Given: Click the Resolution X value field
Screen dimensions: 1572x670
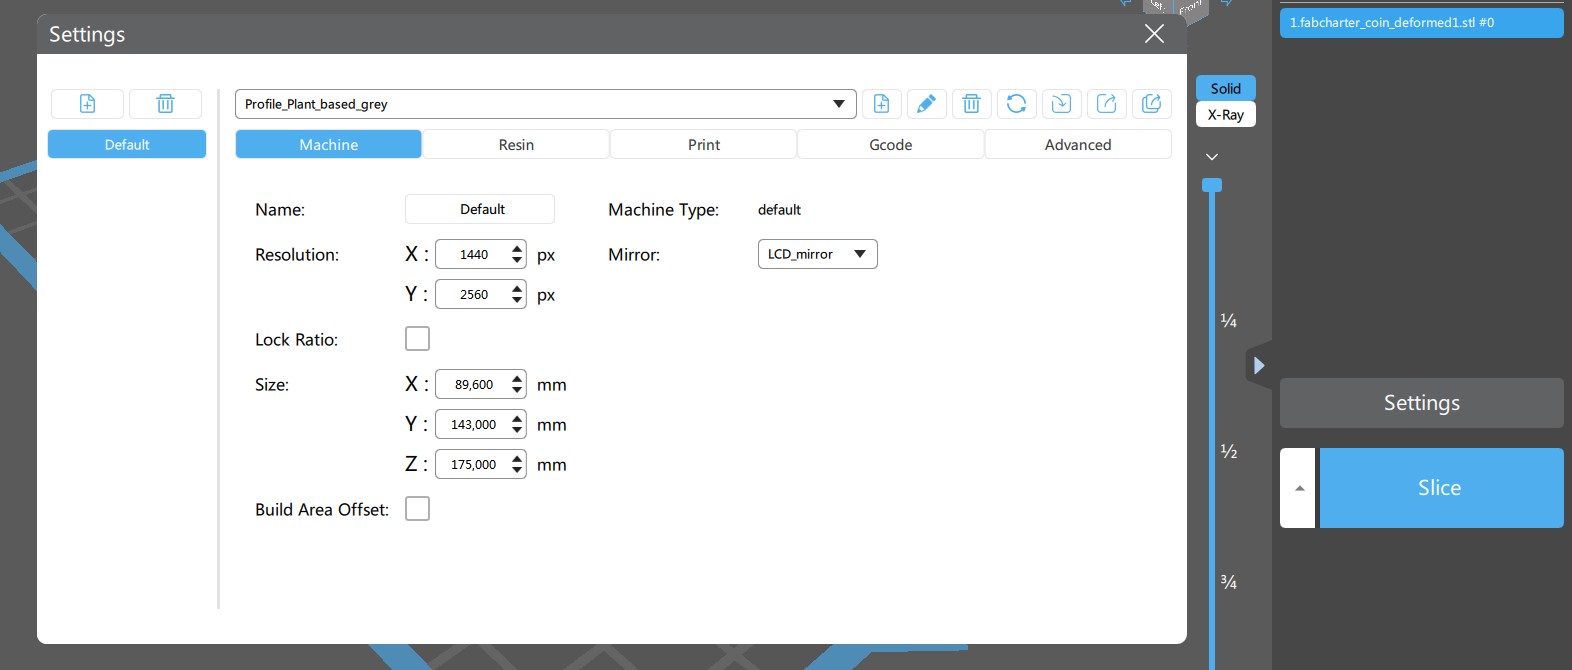Looking at the screenshot, I should point(473,254).
